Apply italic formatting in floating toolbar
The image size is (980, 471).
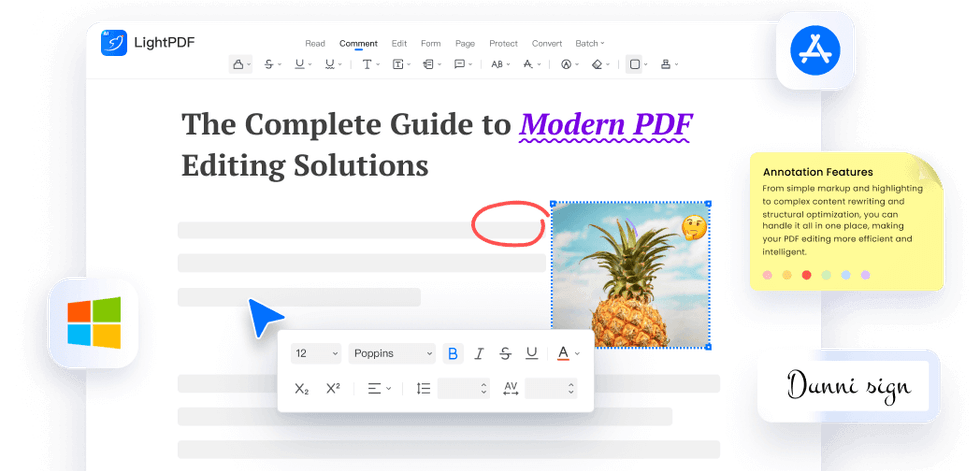pos(479,354)
